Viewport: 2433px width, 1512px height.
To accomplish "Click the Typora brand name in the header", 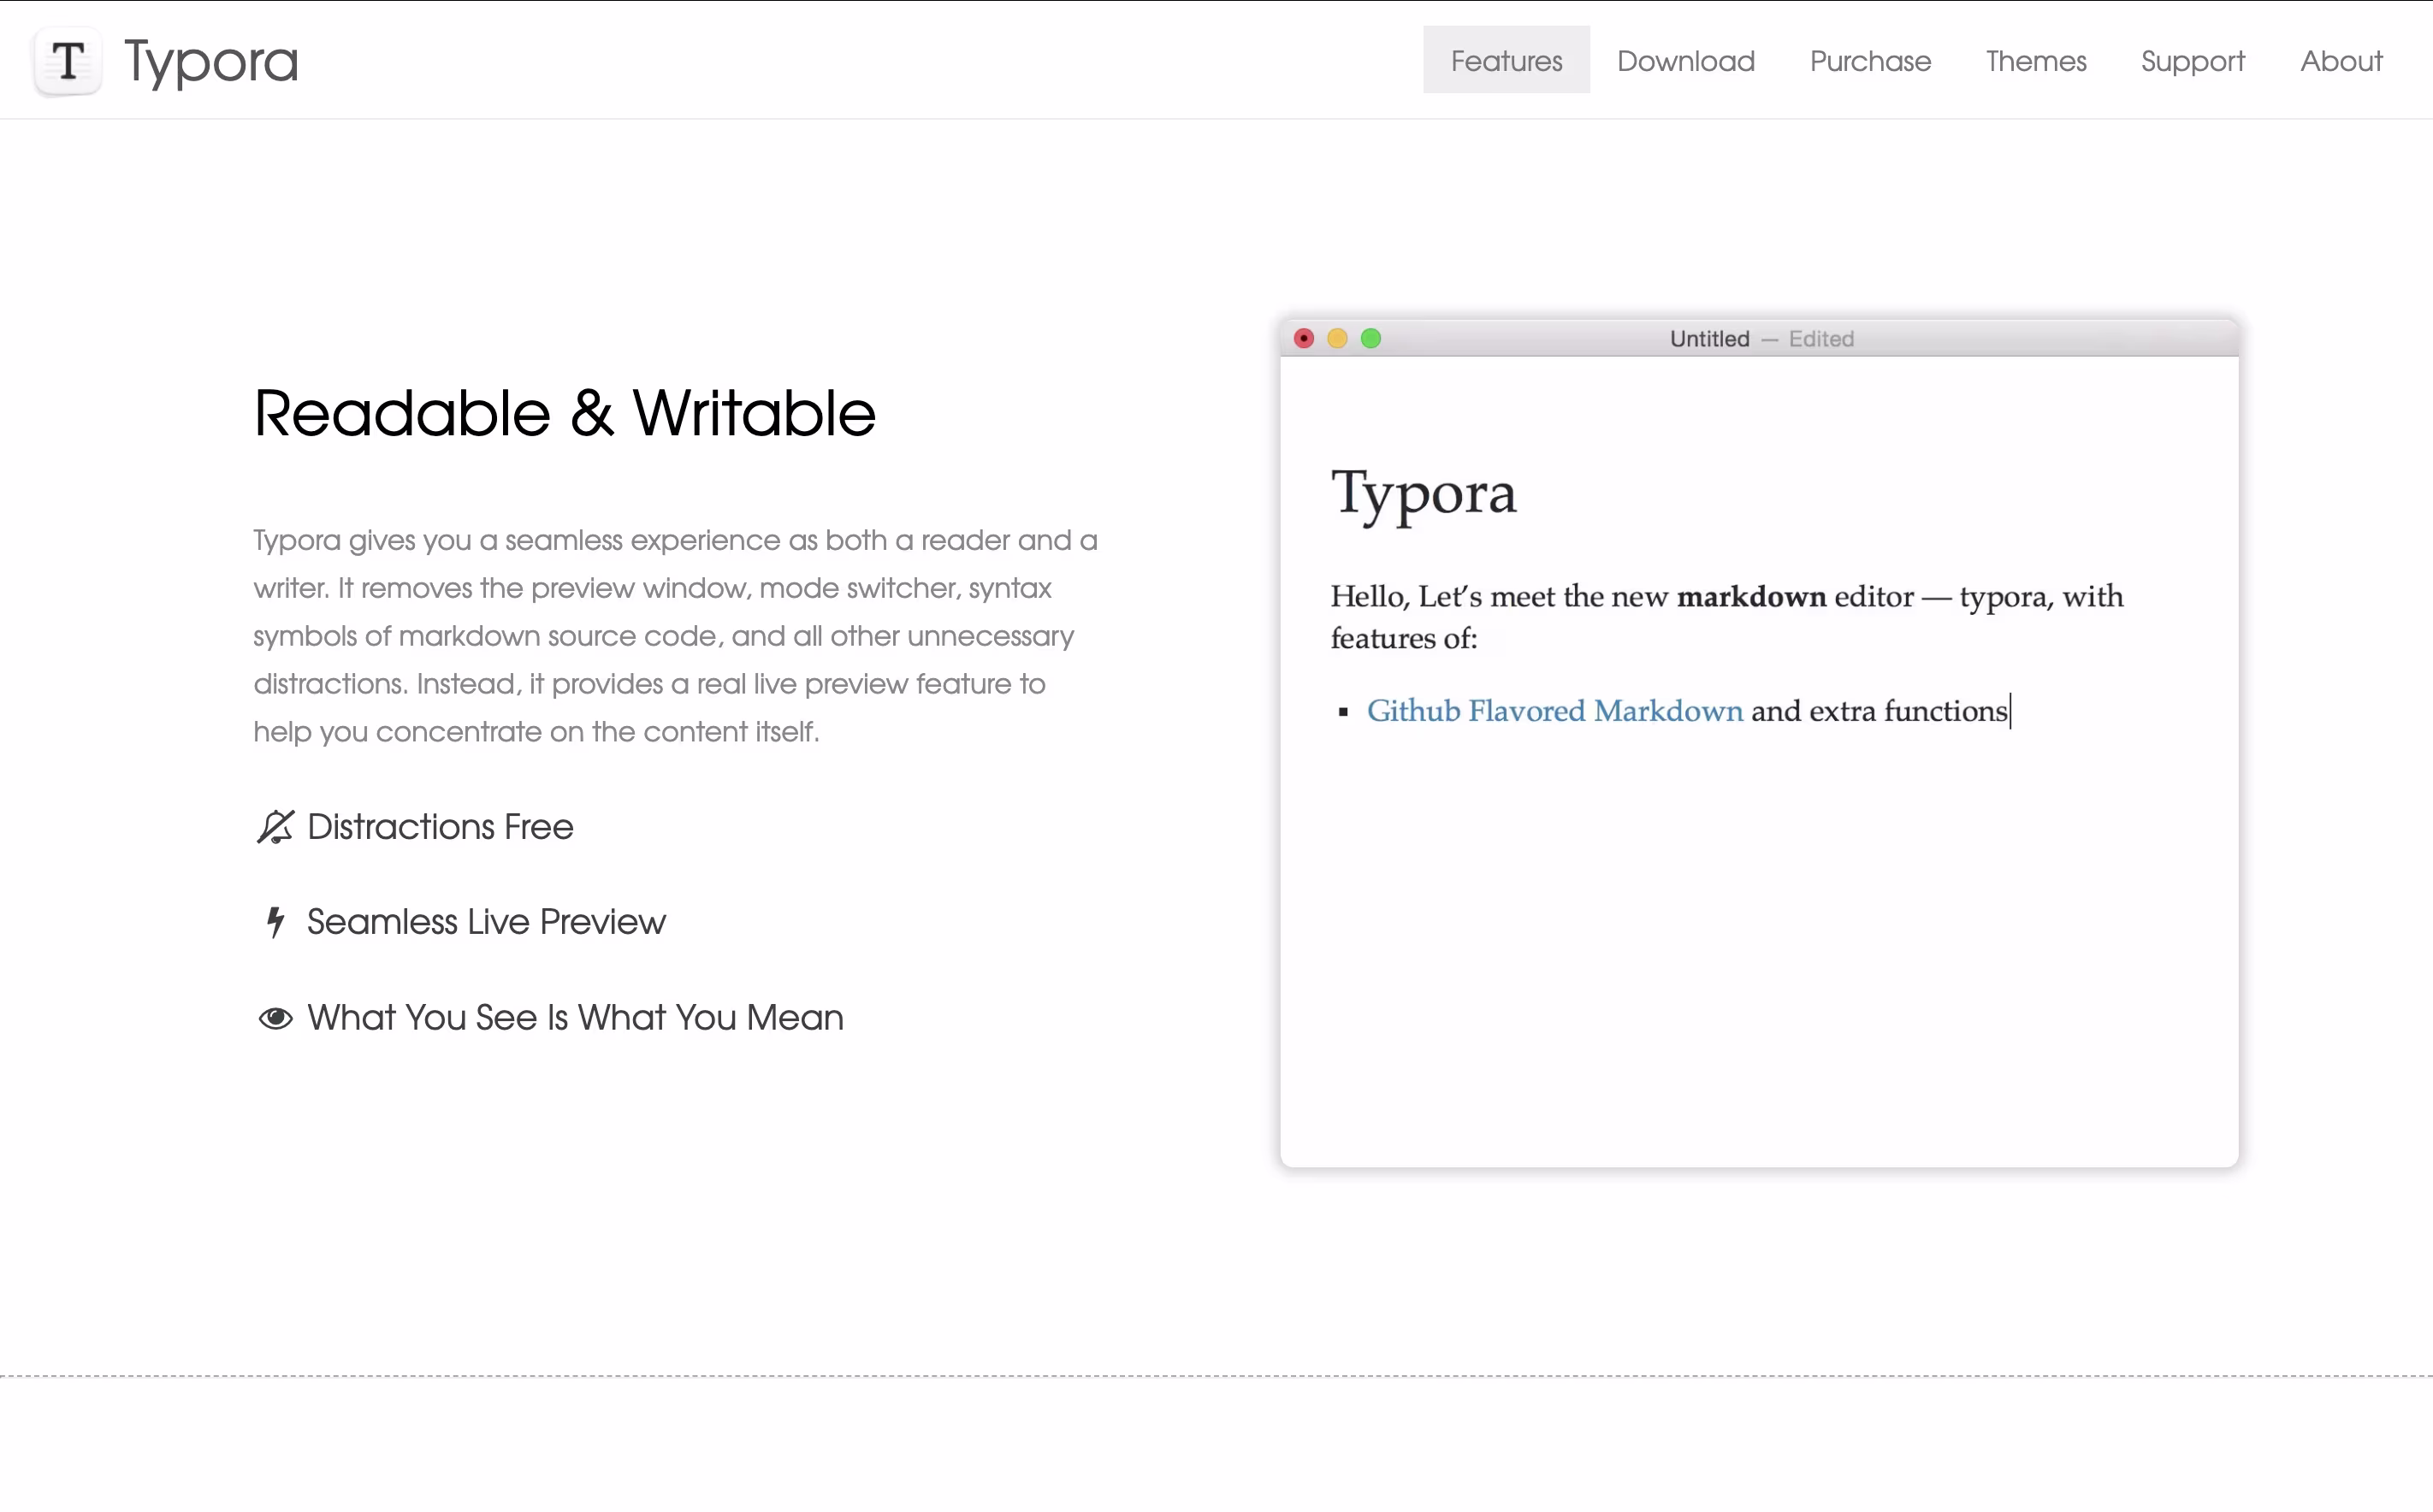I will pyautogui.click(x=211, y=62).
